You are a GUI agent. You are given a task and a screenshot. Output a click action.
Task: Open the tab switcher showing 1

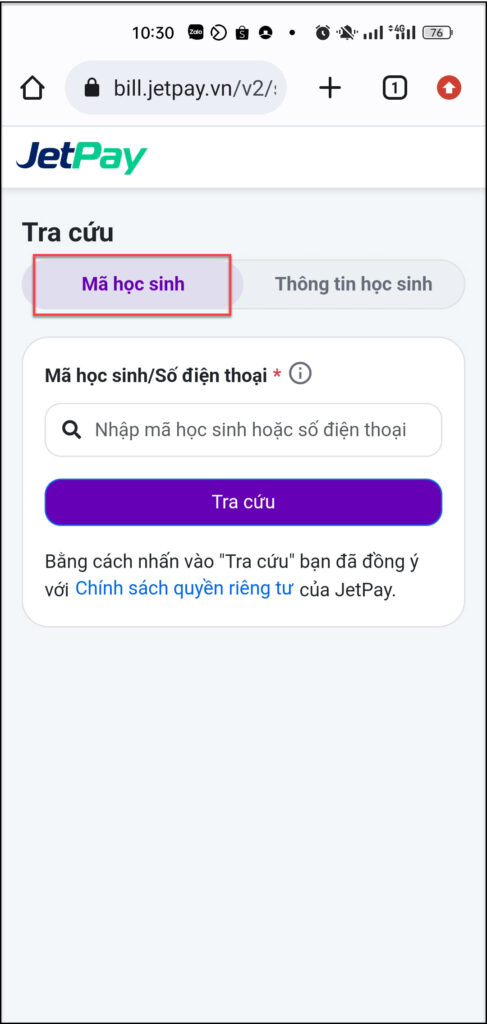point(394,88)
